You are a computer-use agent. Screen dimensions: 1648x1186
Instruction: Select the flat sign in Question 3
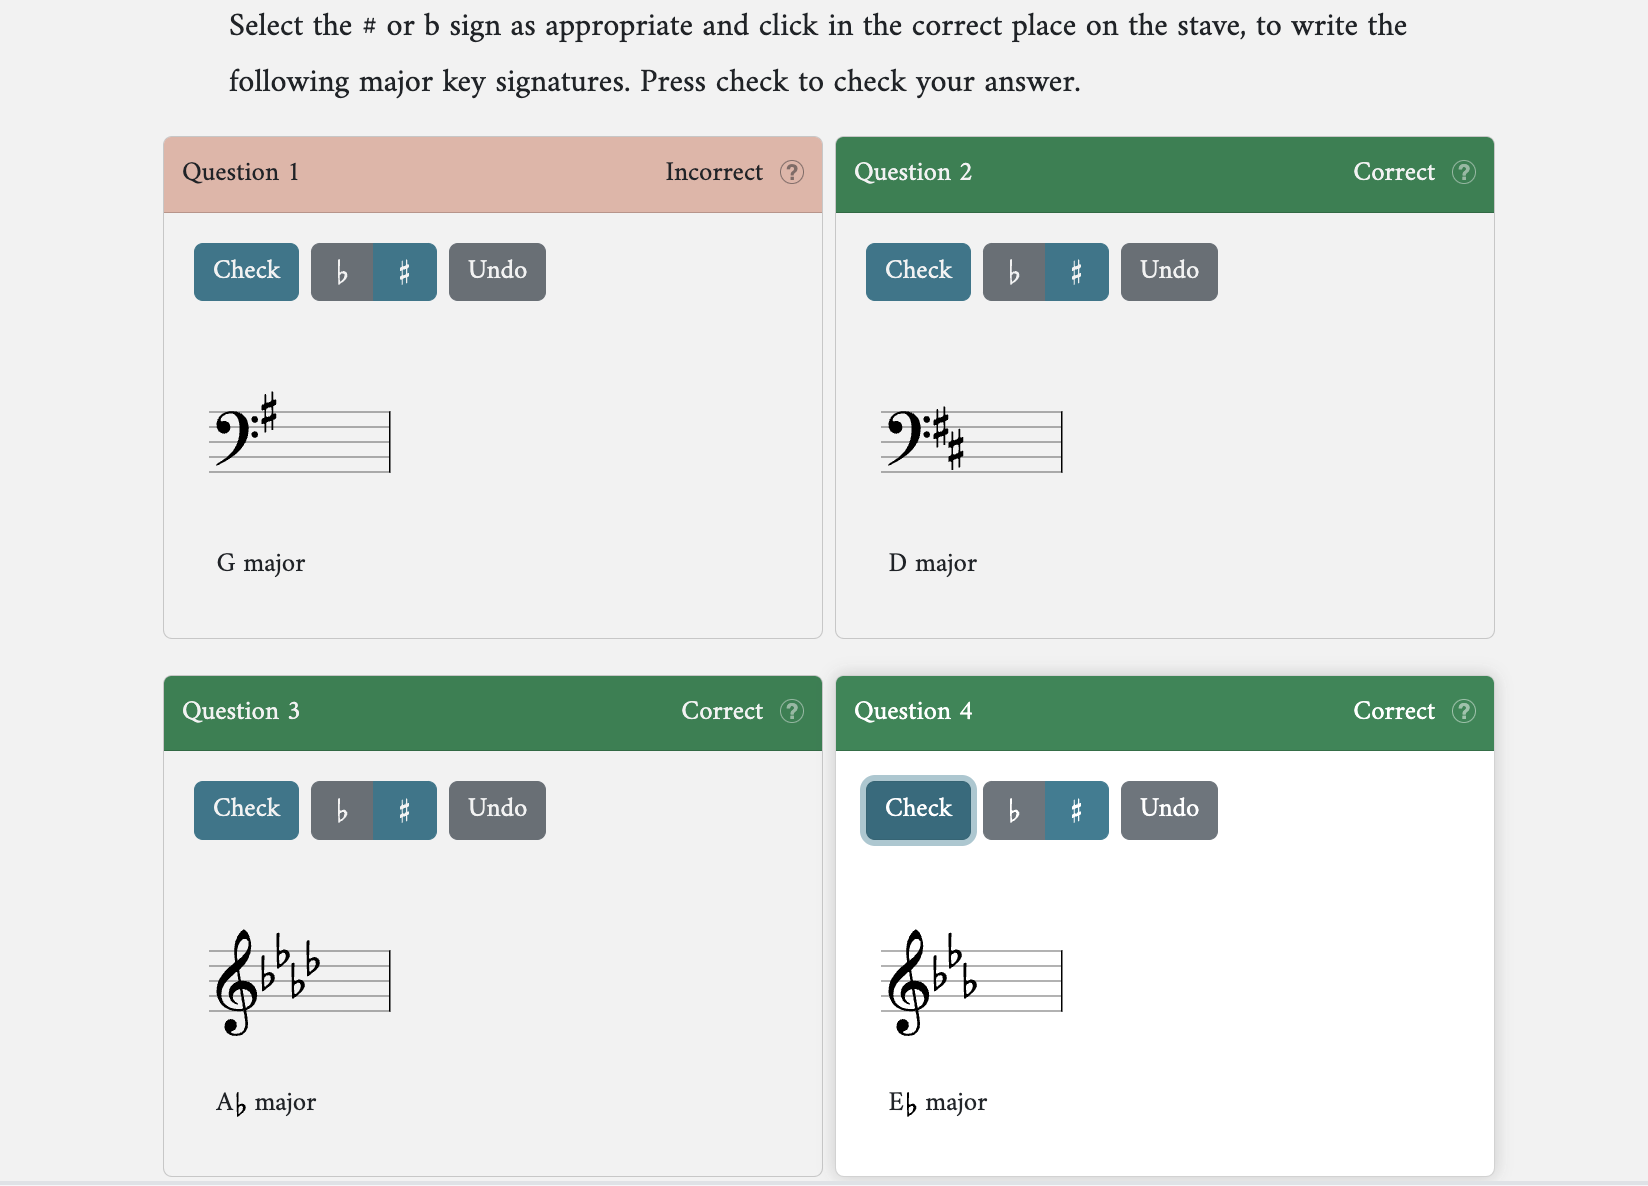[x=342, y=810]
